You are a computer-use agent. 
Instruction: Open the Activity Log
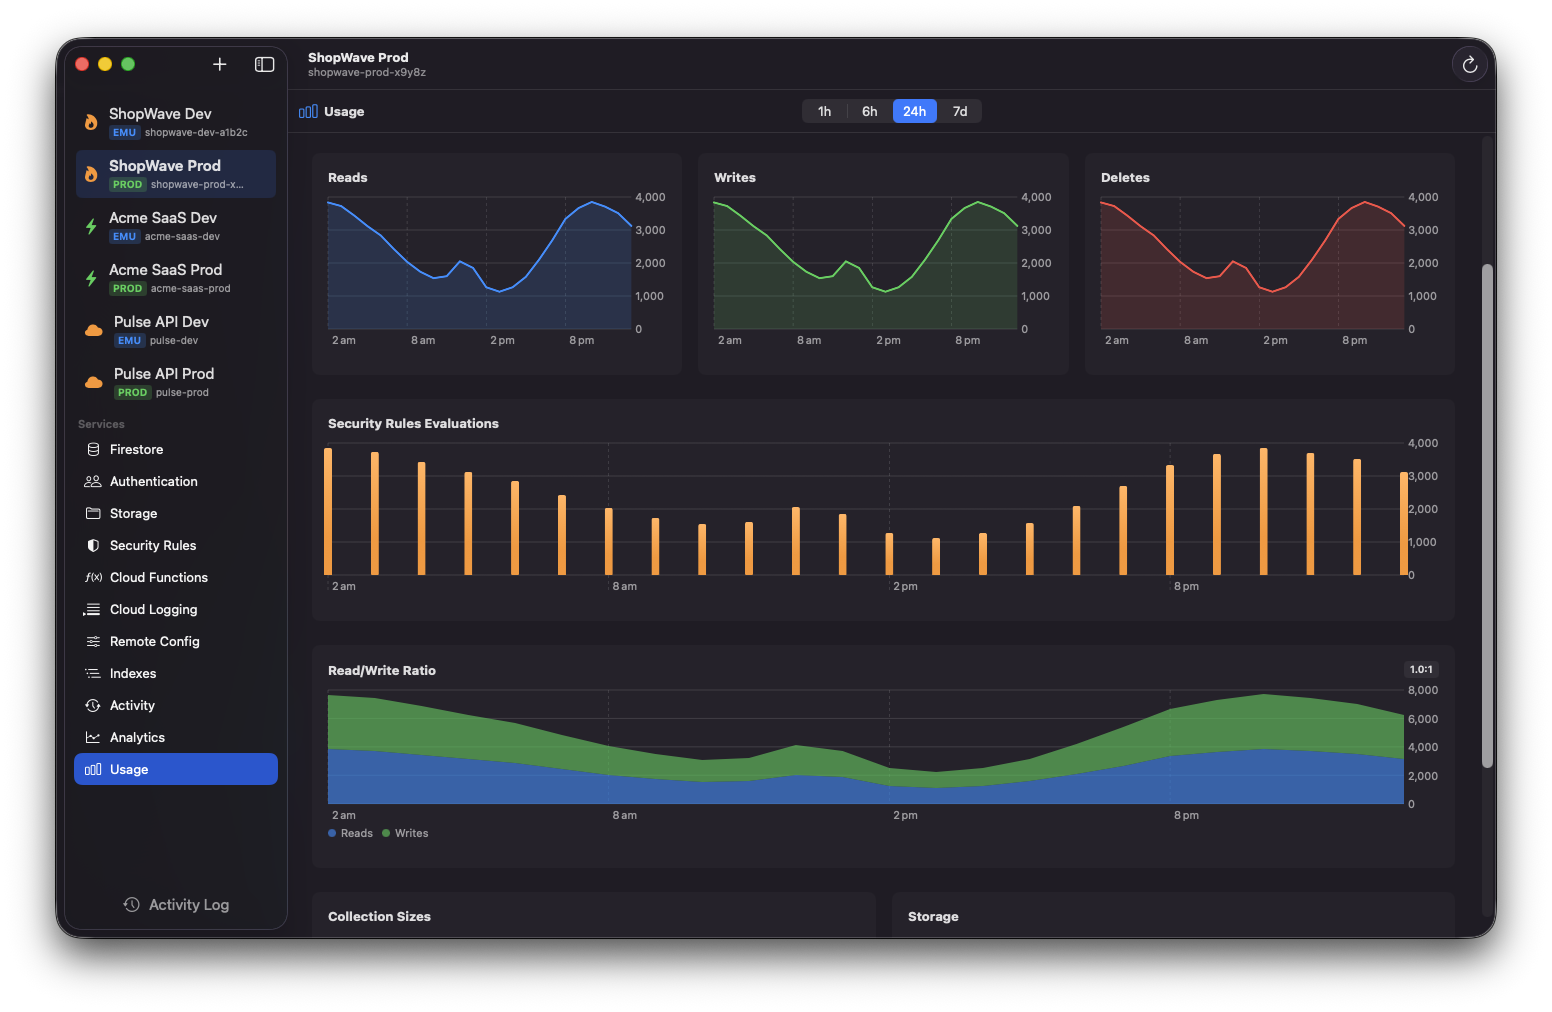click(x=175, y=904)
